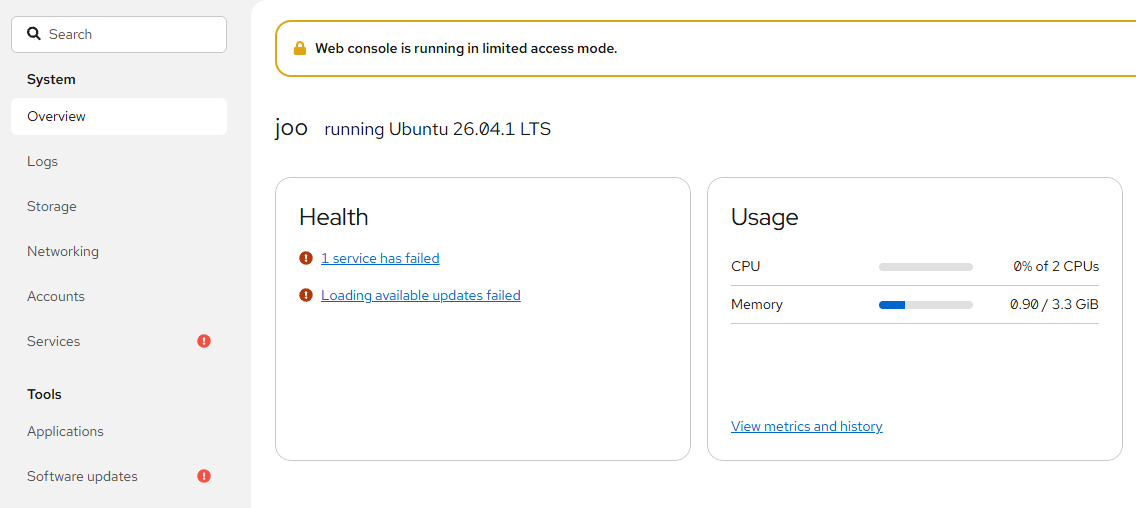
Task: Select Services in the sidebar
Action: coord(119,341)
